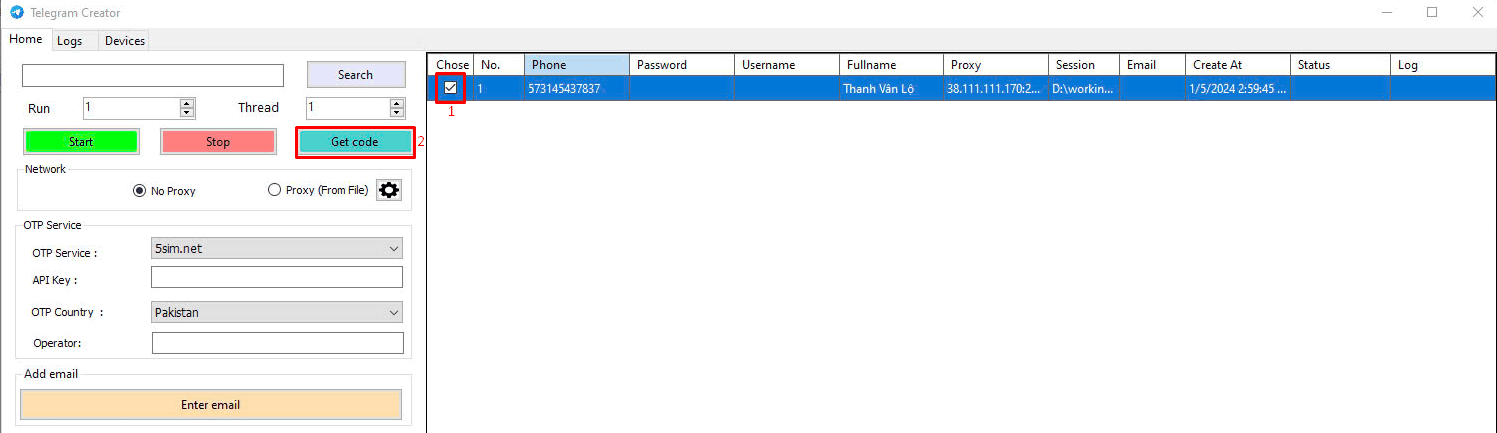1497x433 pixels.
Task: Sort by the Status column header
Action: pyautogui.click(x=1341, y=65)
